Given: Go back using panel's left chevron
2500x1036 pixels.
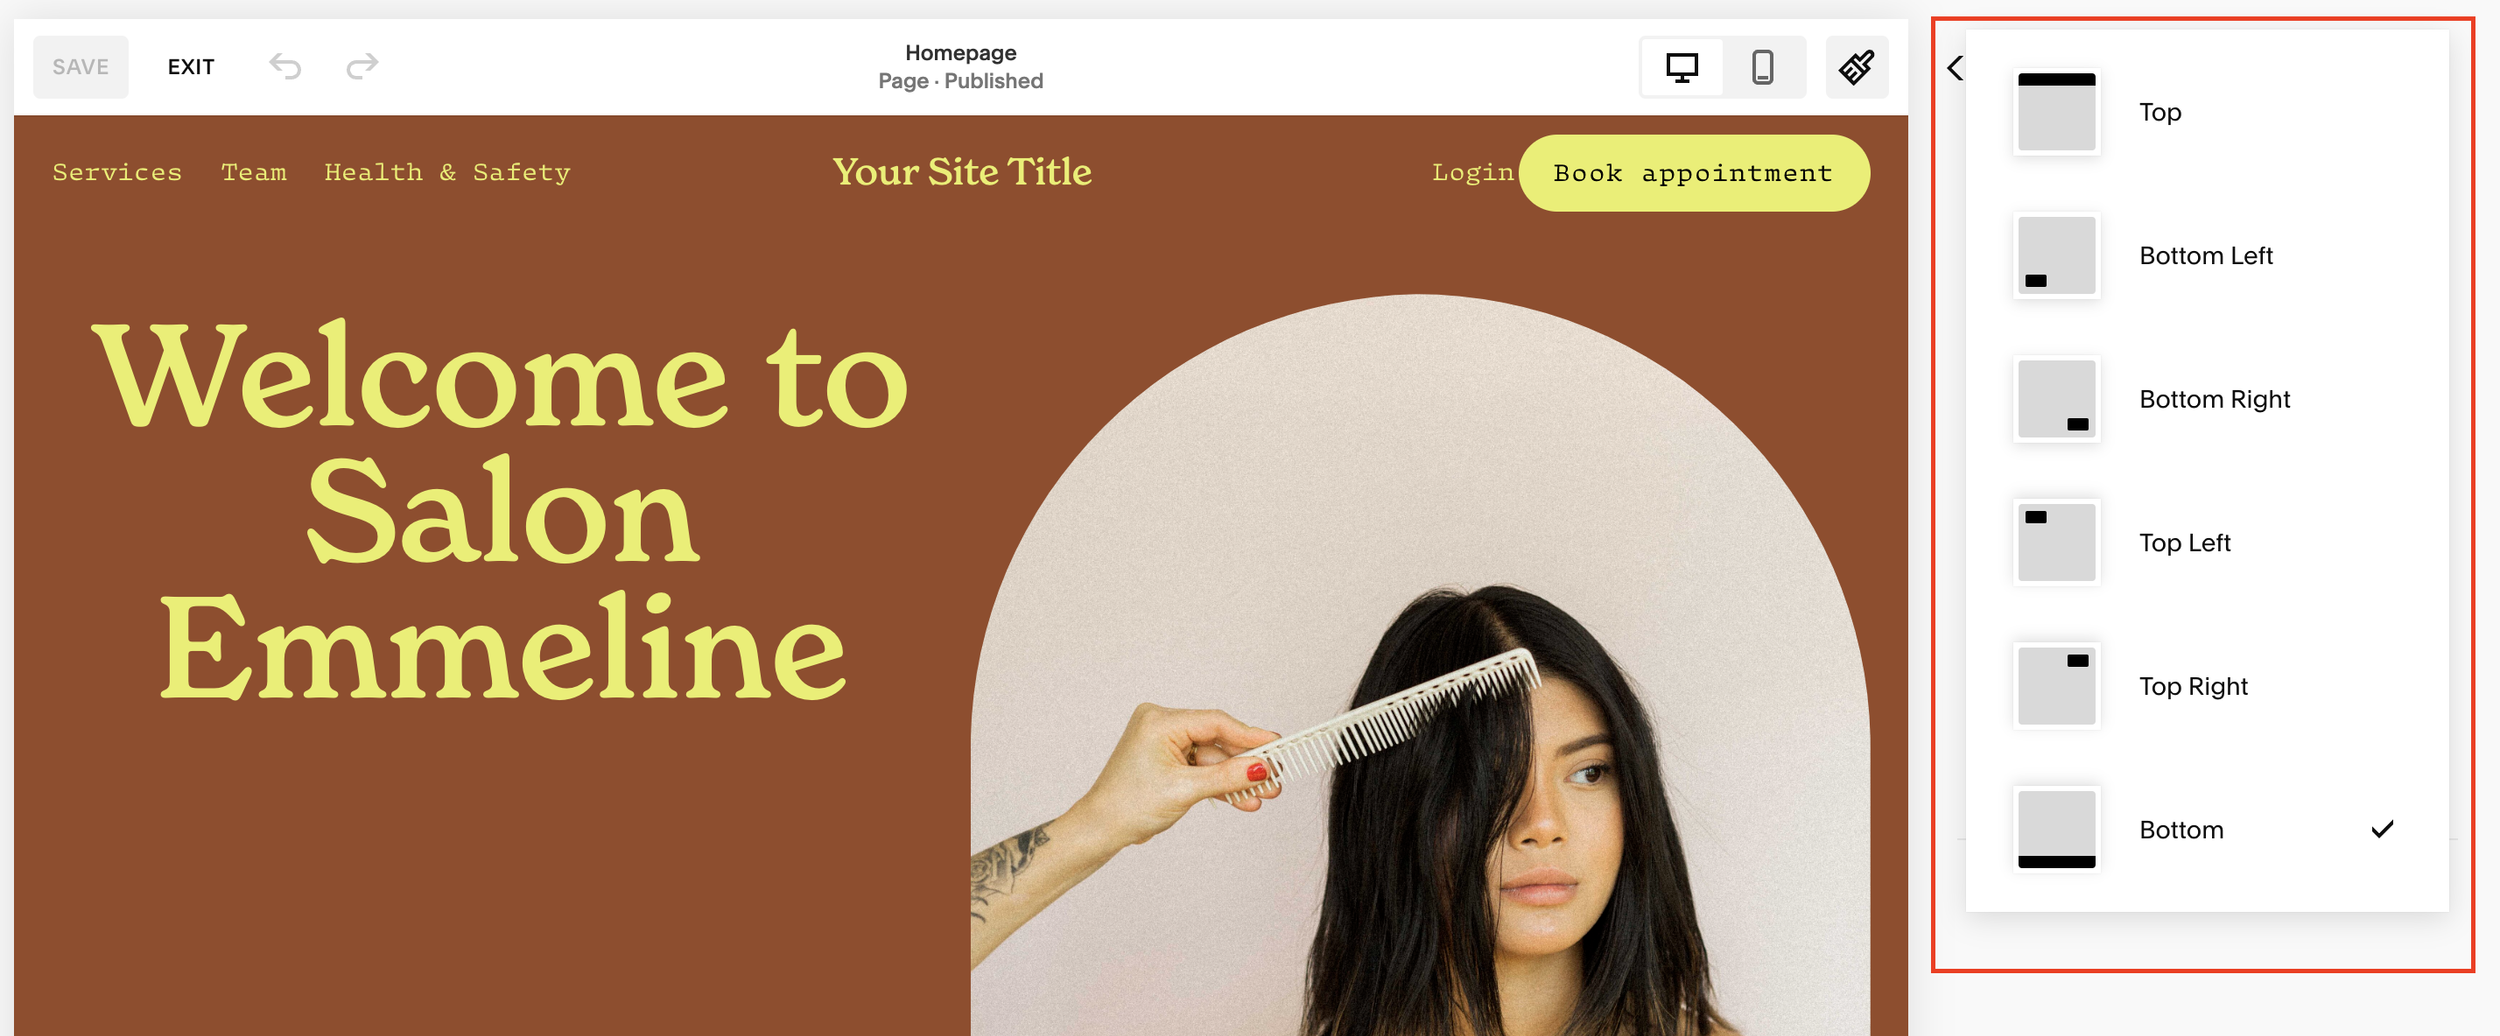Looking at the screenshot, I should (1955, 68).
